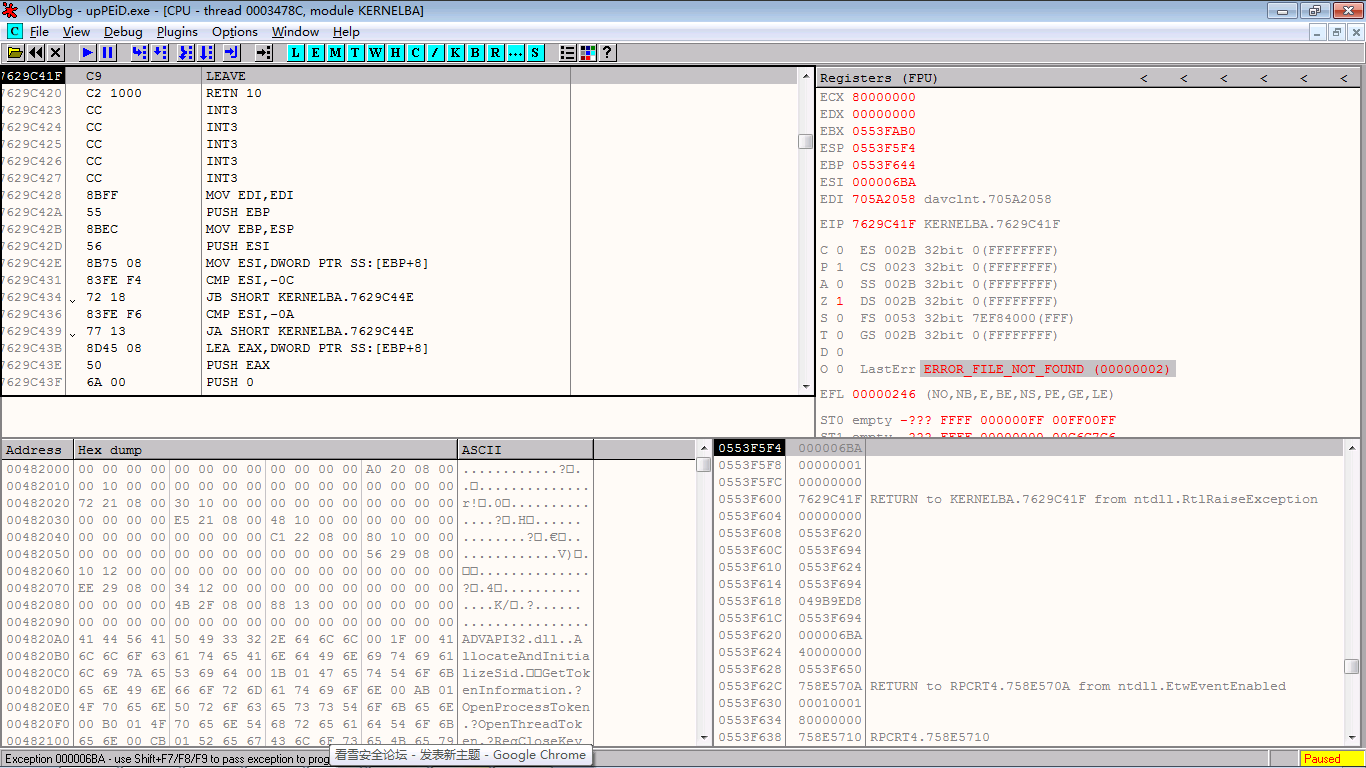Click the Trace into toolbar icon
The height and width of the screenshot is (768, 1366).
point(186,52)
